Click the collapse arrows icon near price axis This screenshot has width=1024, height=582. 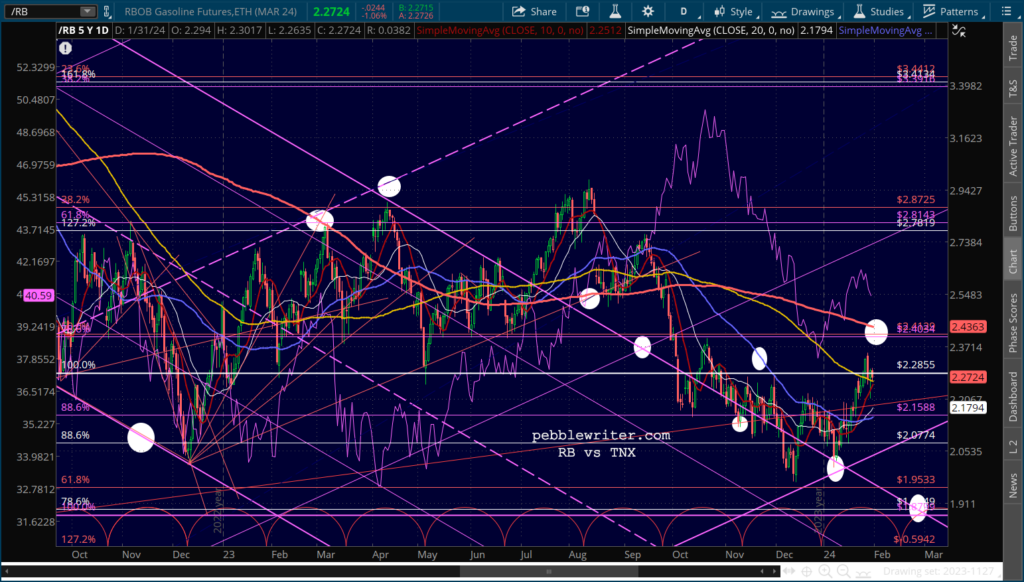[x=959, y=30]
